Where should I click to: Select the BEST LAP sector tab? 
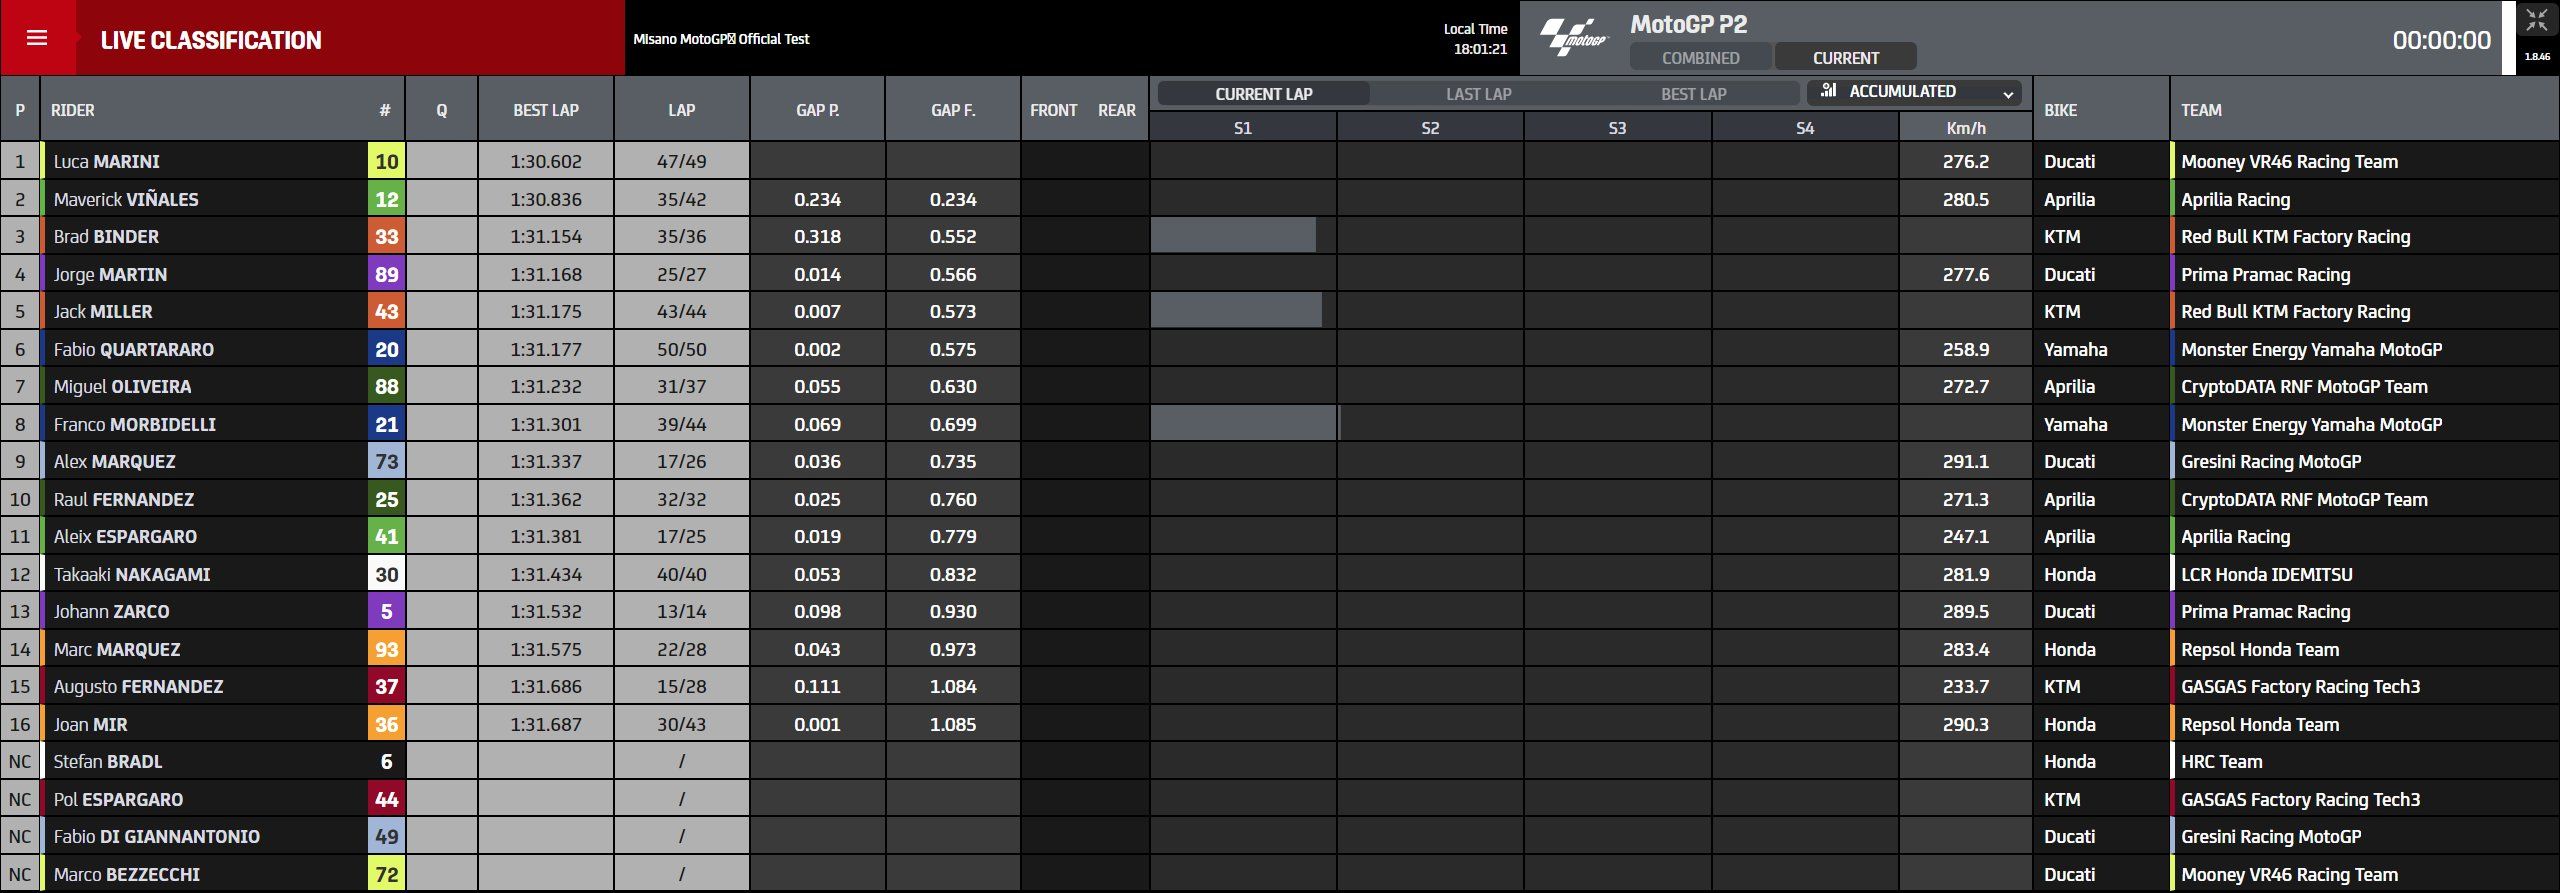pyautogui.click(x=1693, y=94)
